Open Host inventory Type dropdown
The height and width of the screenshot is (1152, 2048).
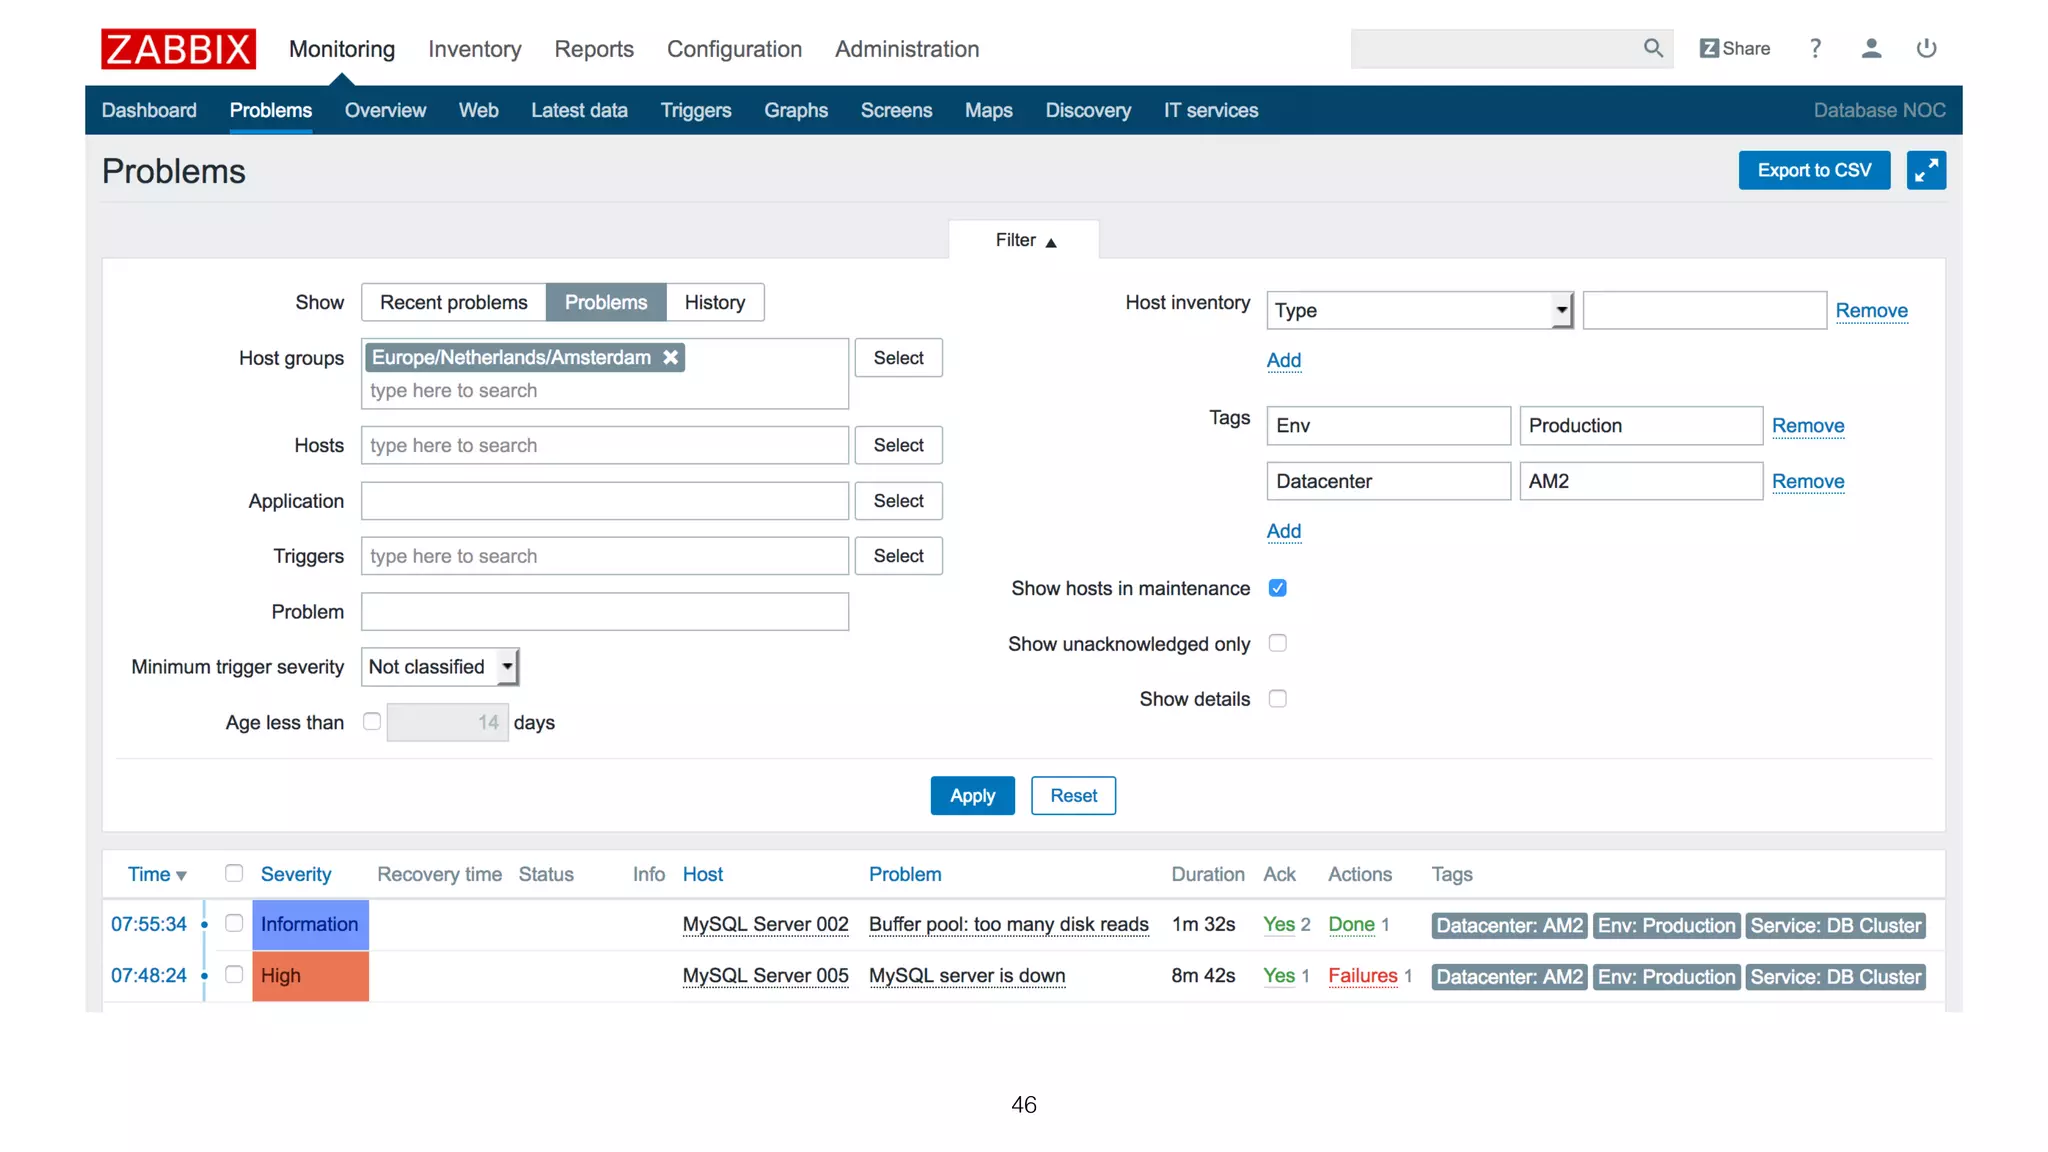click(1419, 310)
